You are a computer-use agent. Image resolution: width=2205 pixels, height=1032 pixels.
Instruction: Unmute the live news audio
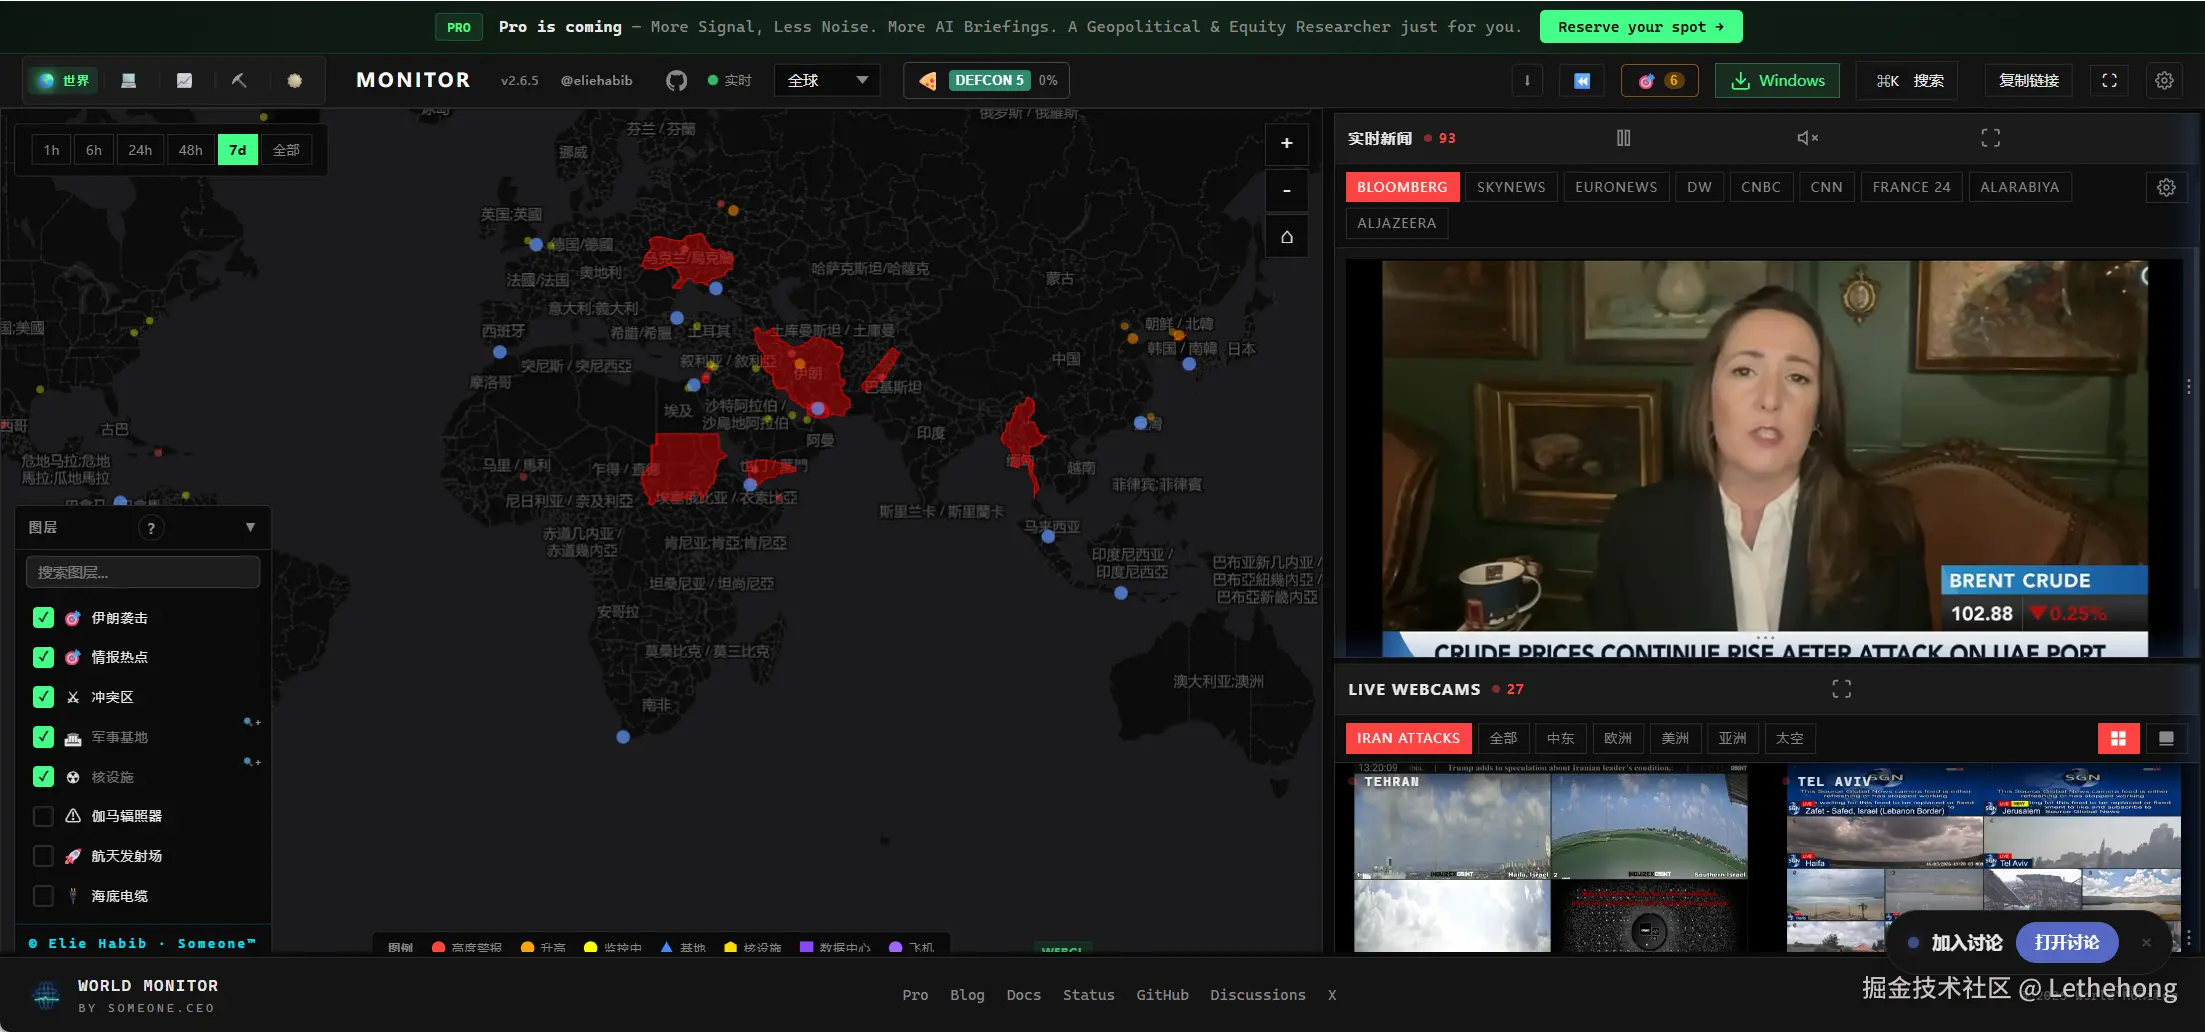1808,138
